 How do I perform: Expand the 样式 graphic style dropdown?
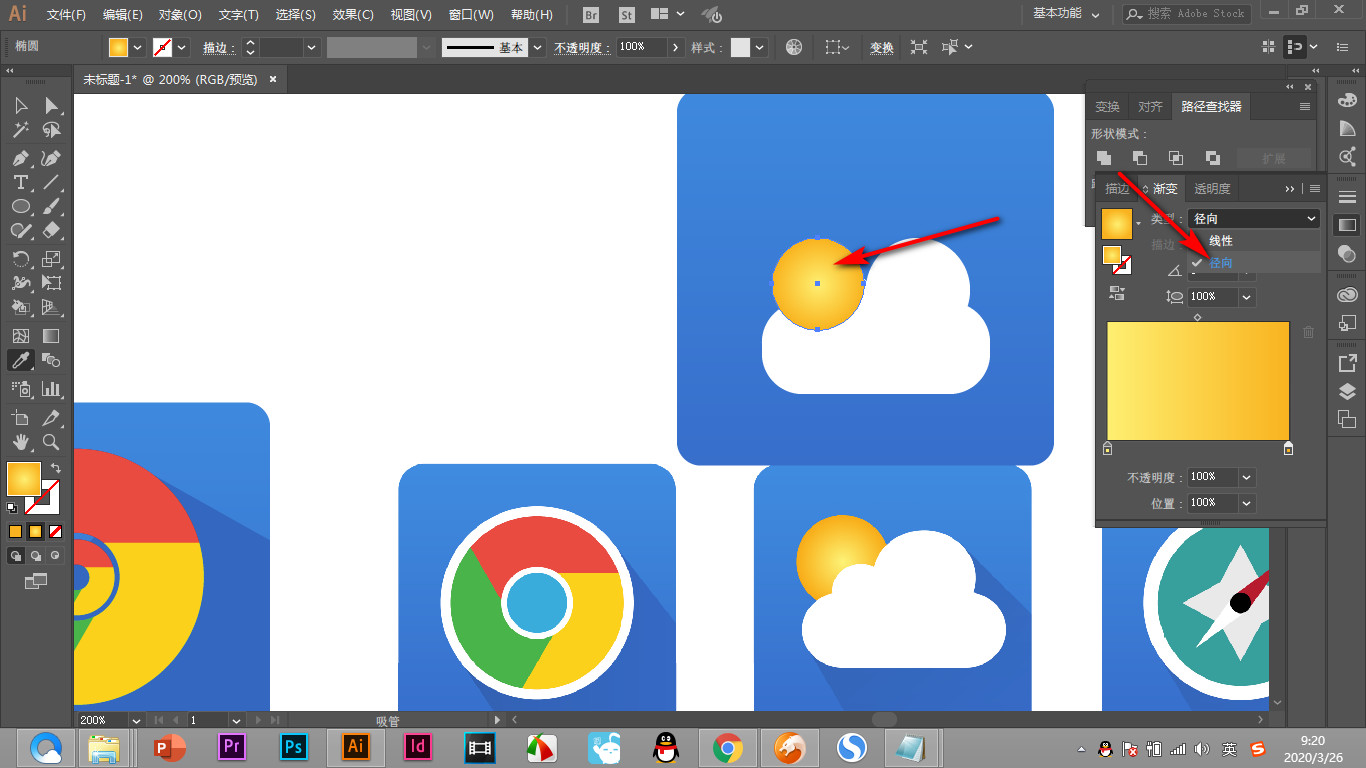pyautogui.click(x=760, y=47)
